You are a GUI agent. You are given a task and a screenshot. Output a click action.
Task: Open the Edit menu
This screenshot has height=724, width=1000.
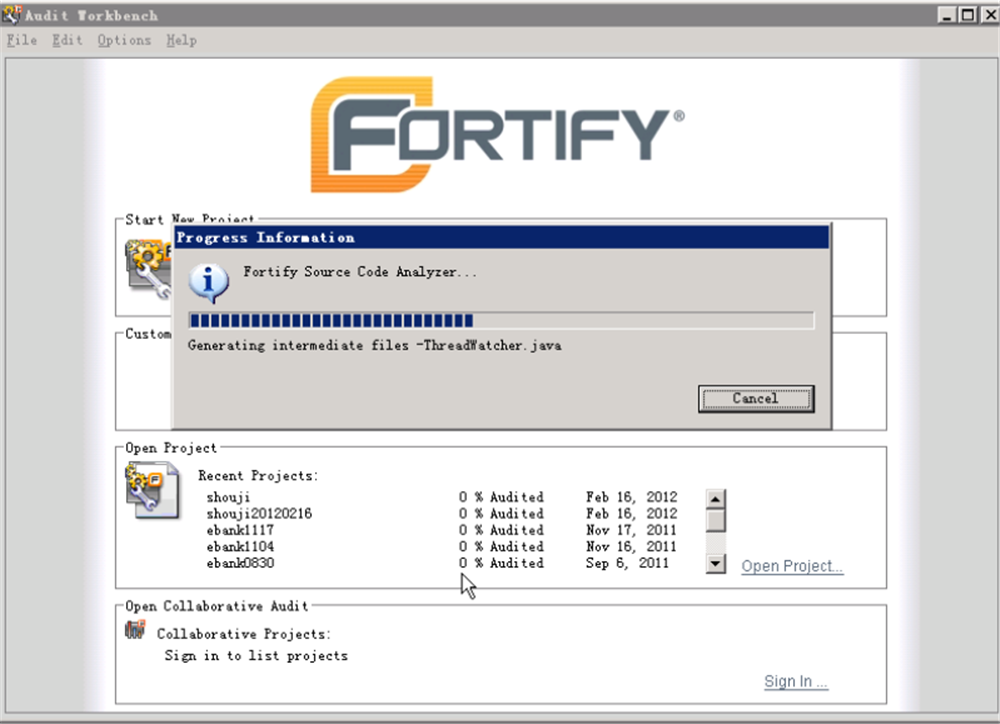click(67, 40)
